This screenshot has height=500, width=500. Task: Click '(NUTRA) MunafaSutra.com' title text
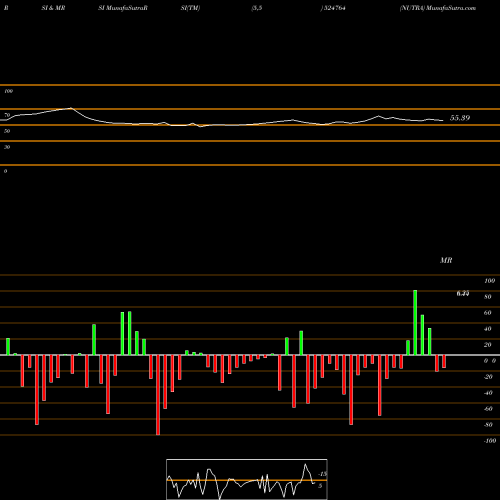[x=438, y=8]
